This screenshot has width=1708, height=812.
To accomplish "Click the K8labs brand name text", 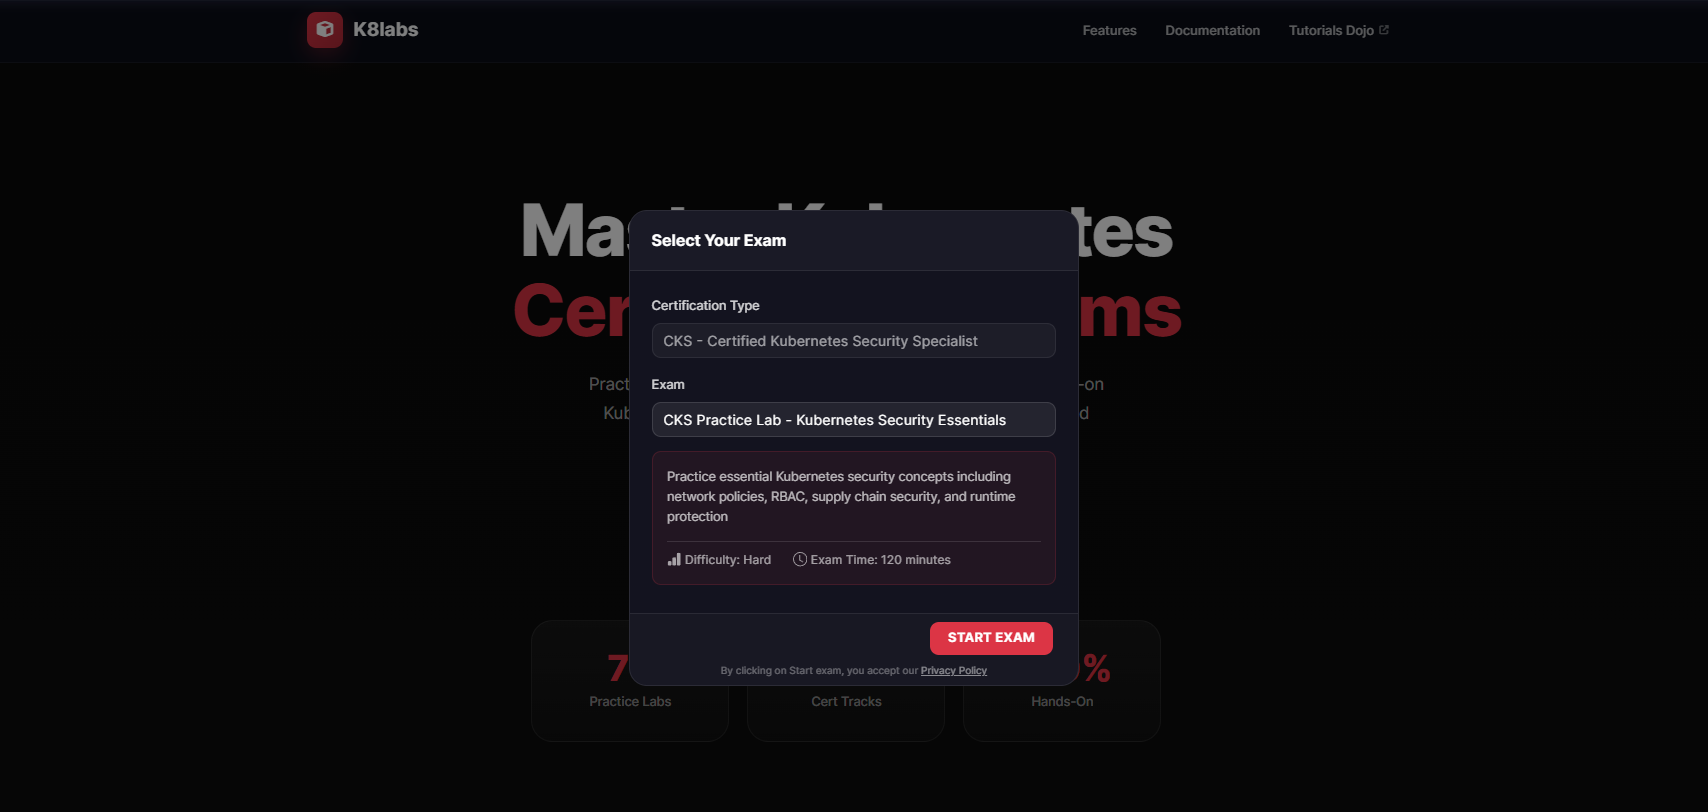I will tap(385, 30).
